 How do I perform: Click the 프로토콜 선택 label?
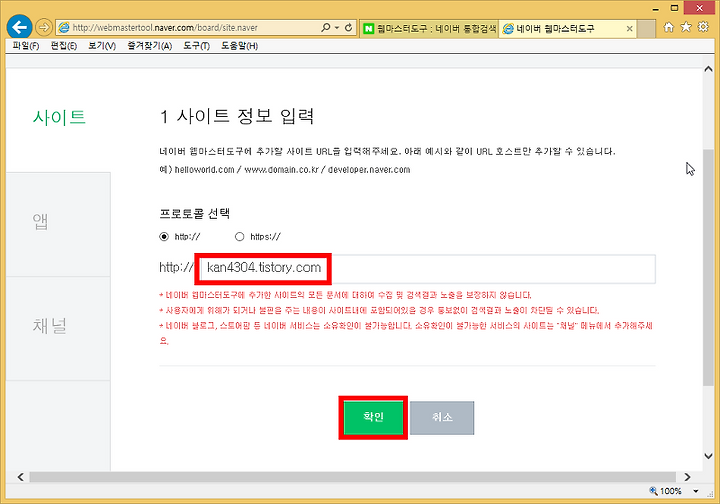pos(195,213)
